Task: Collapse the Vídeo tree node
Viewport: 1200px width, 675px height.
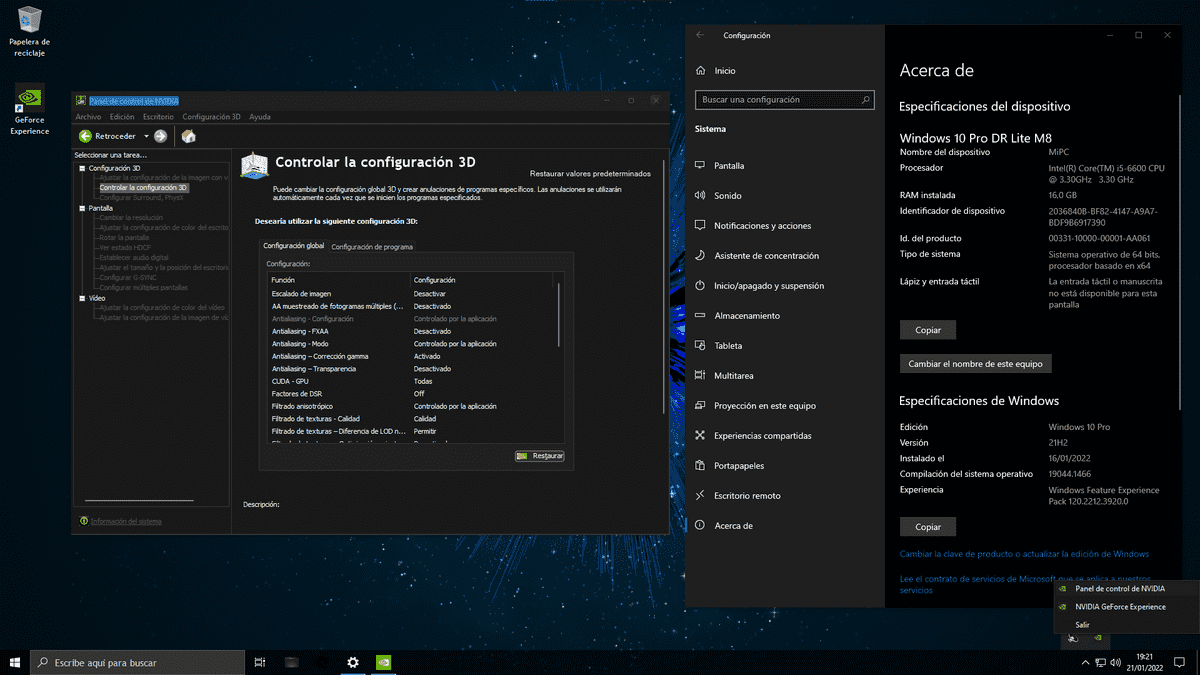Action: (82, 298)
